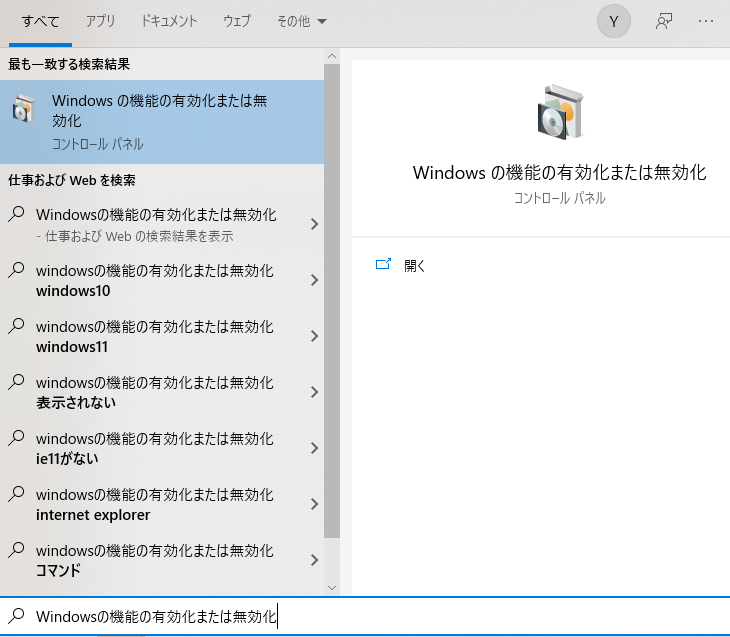Image resolution: width=730 pixels, height=637 pixels.
Task: Click the Y user account avatar
Action: click(x=614, y=21)
